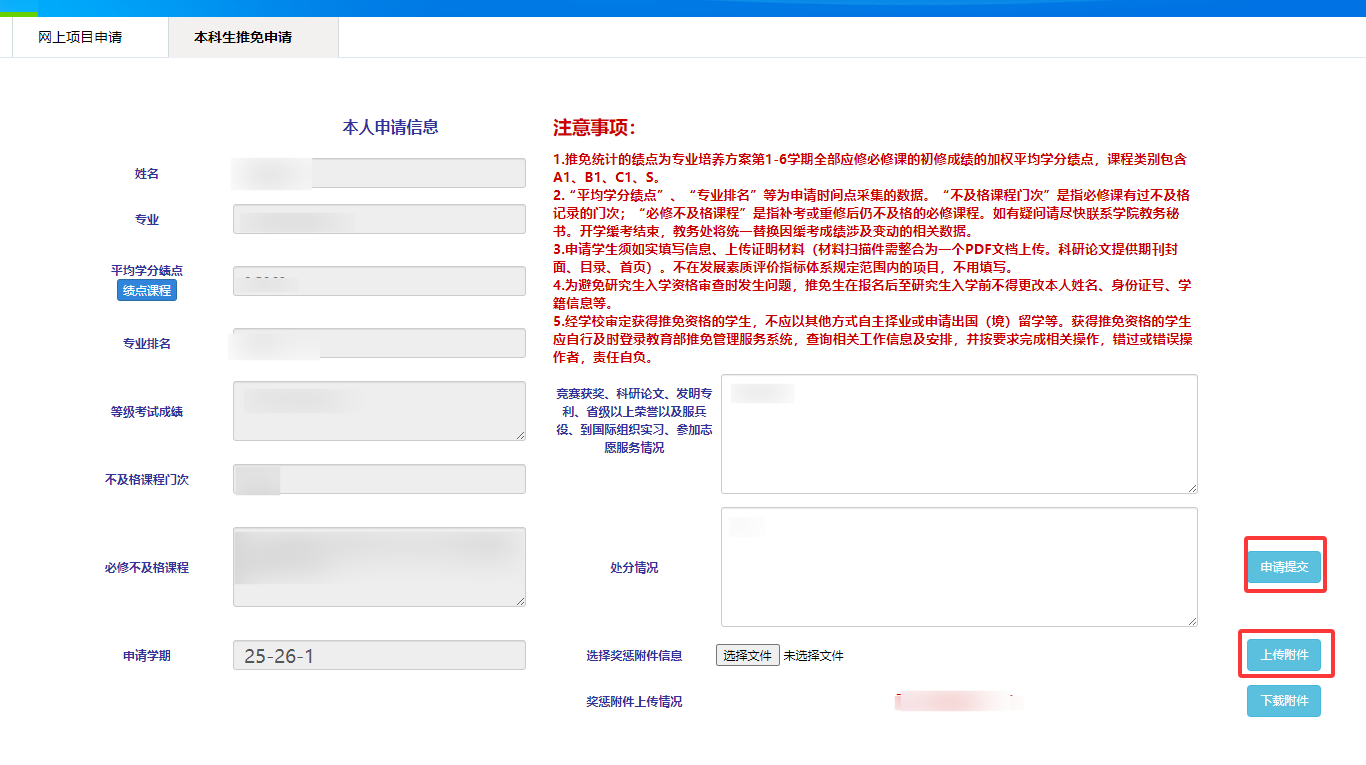Focus the 不及格课程门次 field
The width and height of the screenshot is (1366, 765).
coord(379,479)
